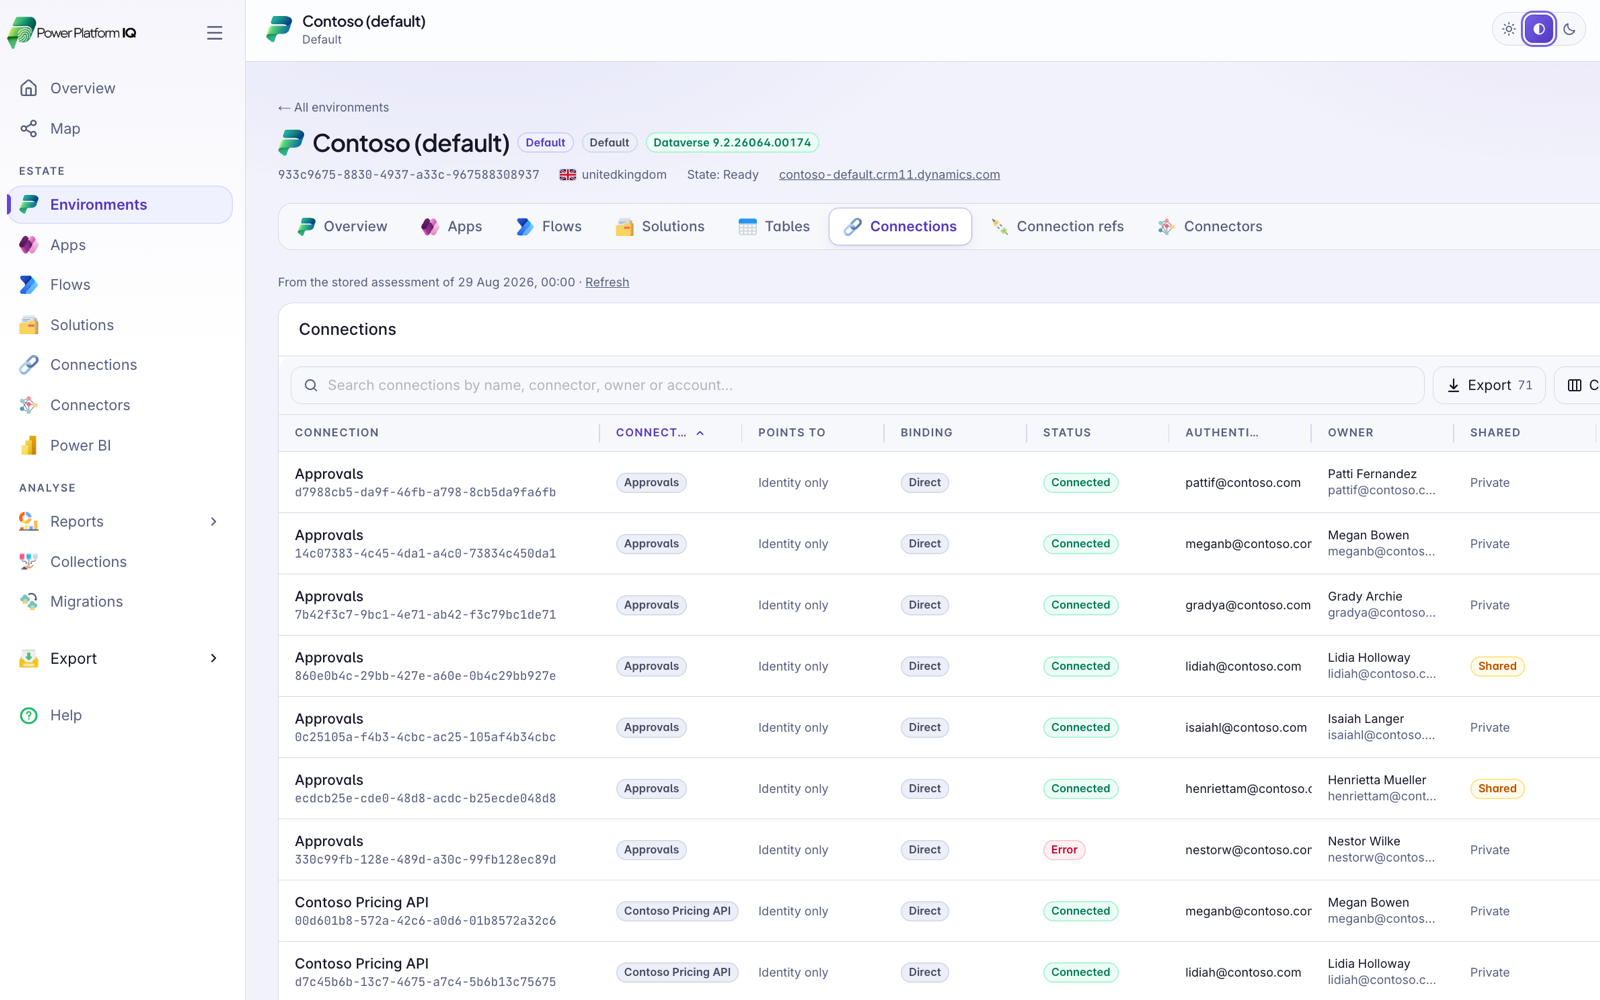
Task: Select the Connections tab
Action: pos(900,227)
